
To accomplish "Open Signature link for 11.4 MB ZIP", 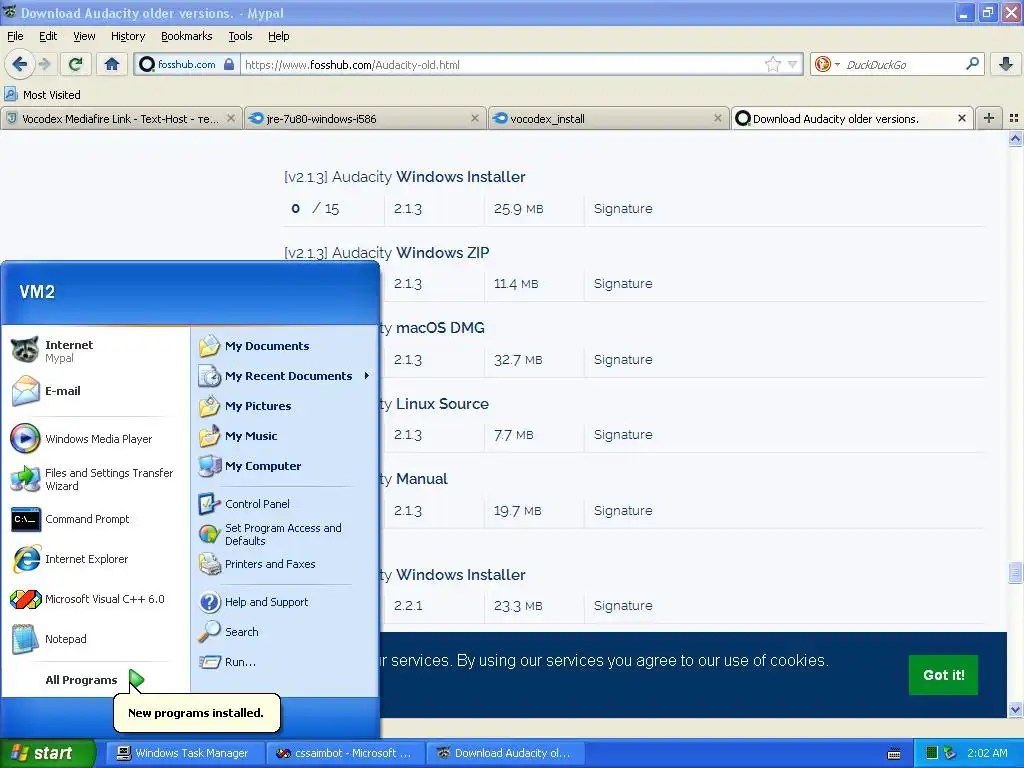I will pos(623,284).
